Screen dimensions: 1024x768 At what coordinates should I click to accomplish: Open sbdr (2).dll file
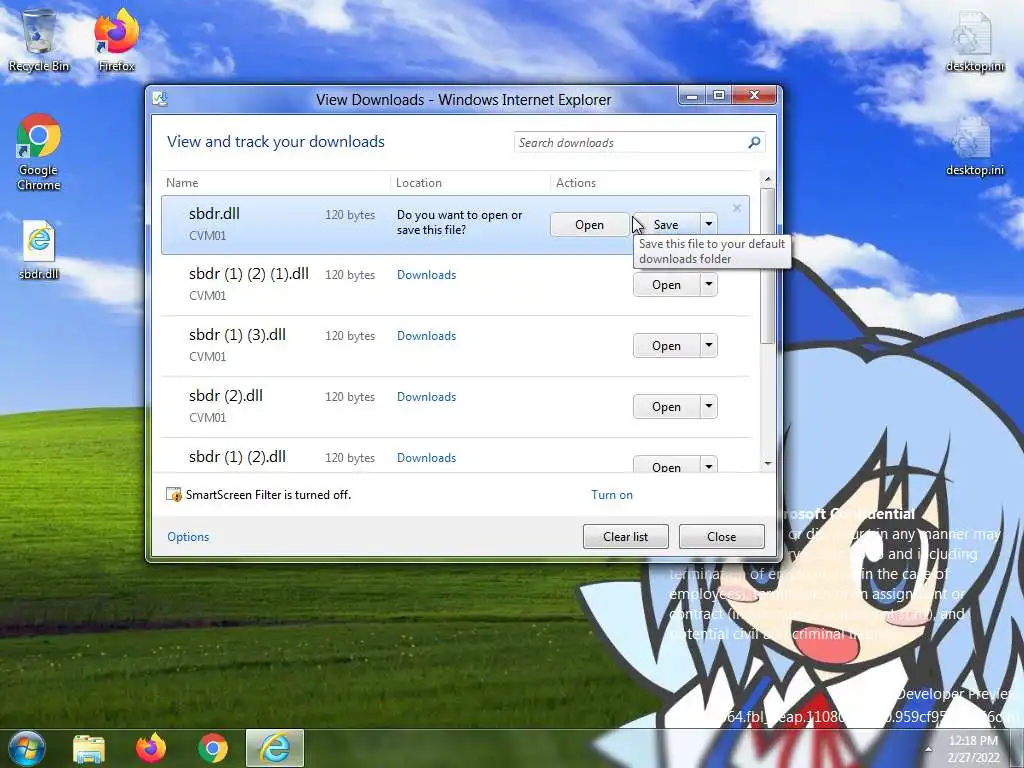tap(666, 407)
